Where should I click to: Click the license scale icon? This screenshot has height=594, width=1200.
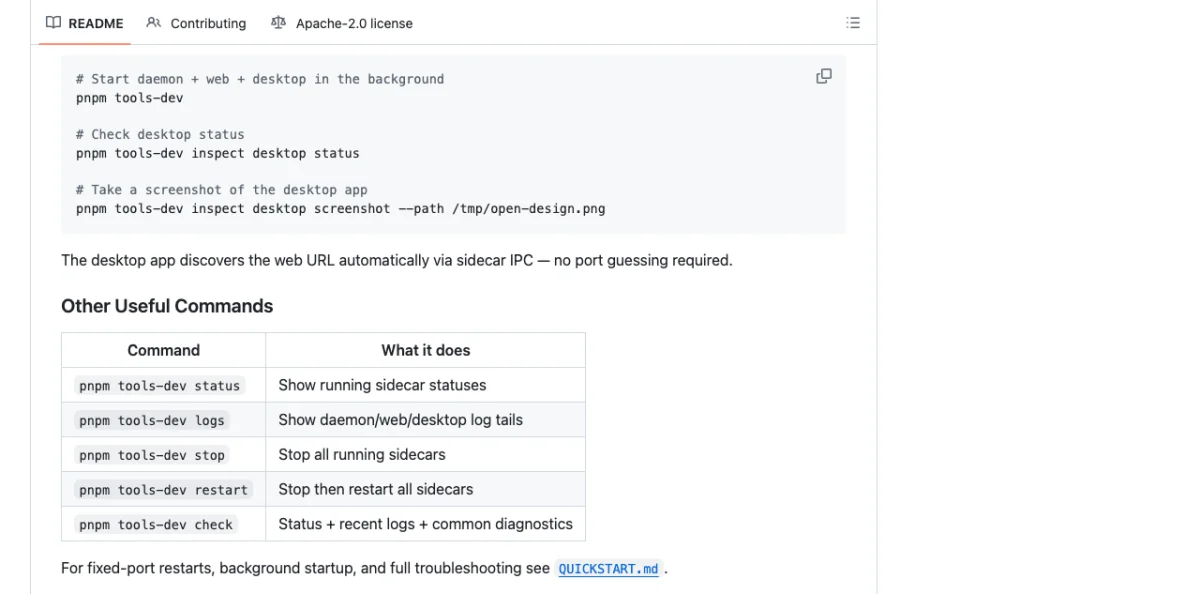click(x=278, y=23)
